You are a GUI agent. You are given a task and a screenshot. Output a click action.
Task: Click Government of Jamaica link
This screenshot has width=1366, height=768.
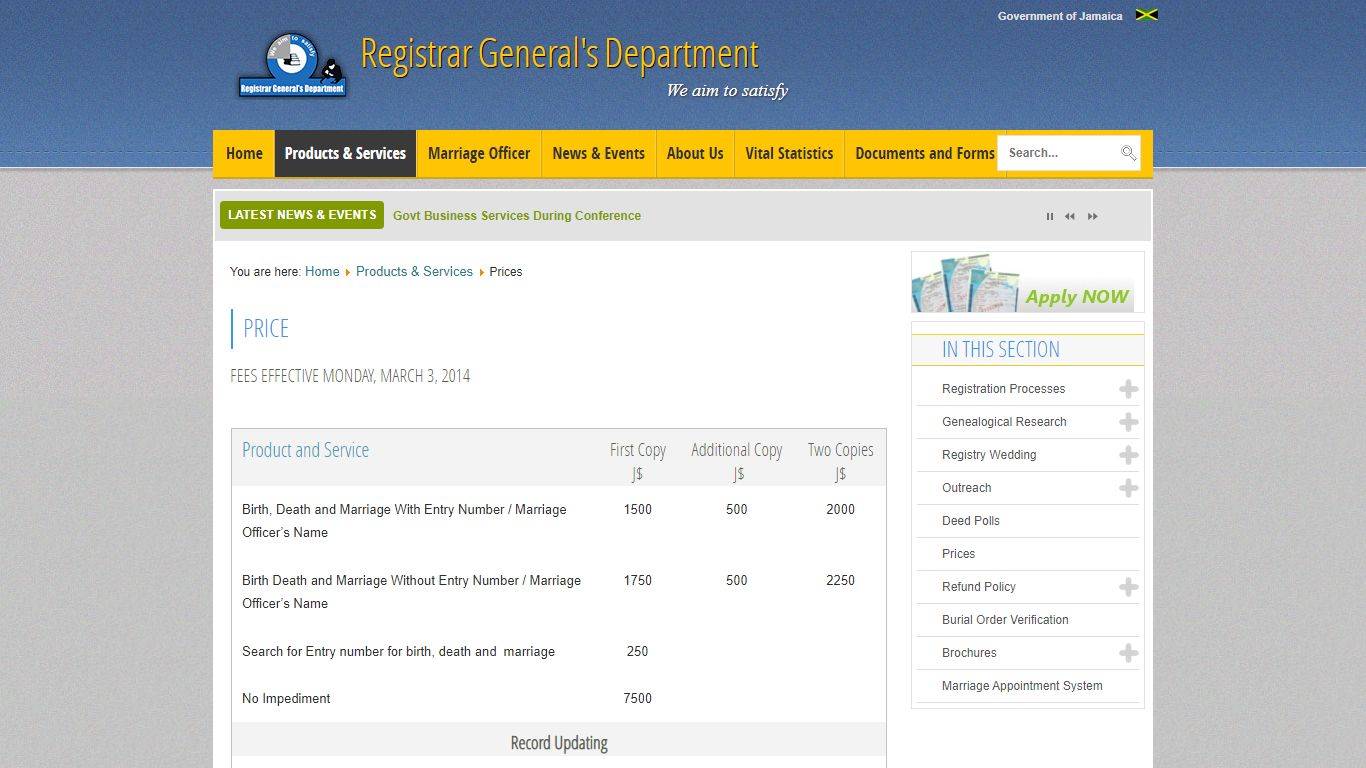point(1060,16)
